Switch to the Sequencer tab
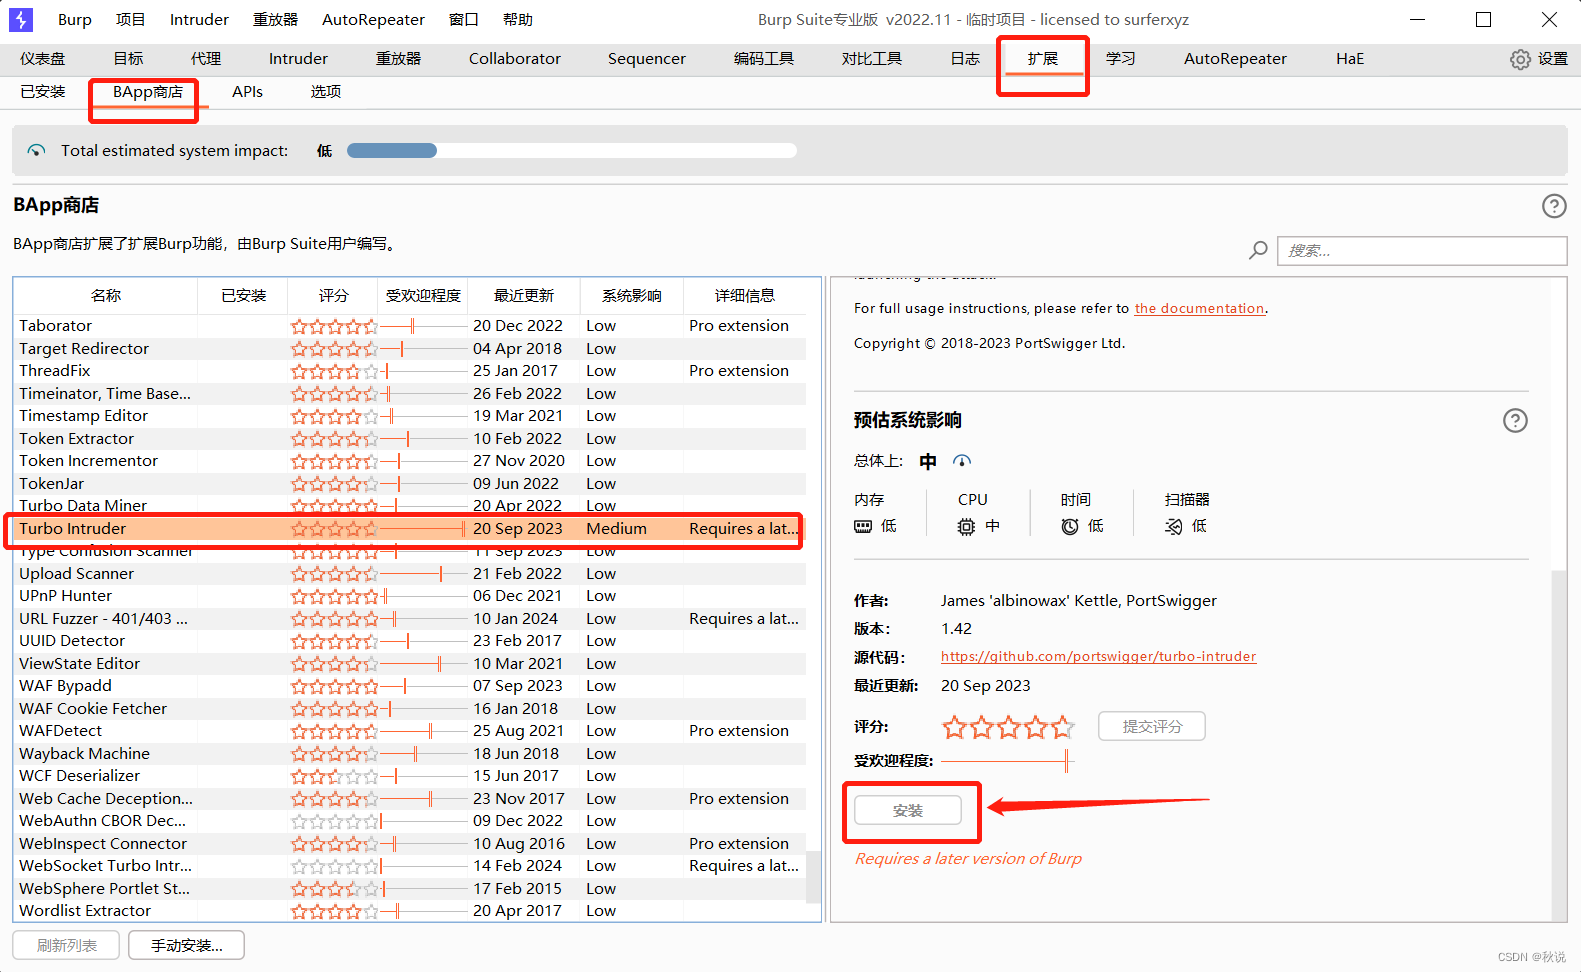 [647, 59]
